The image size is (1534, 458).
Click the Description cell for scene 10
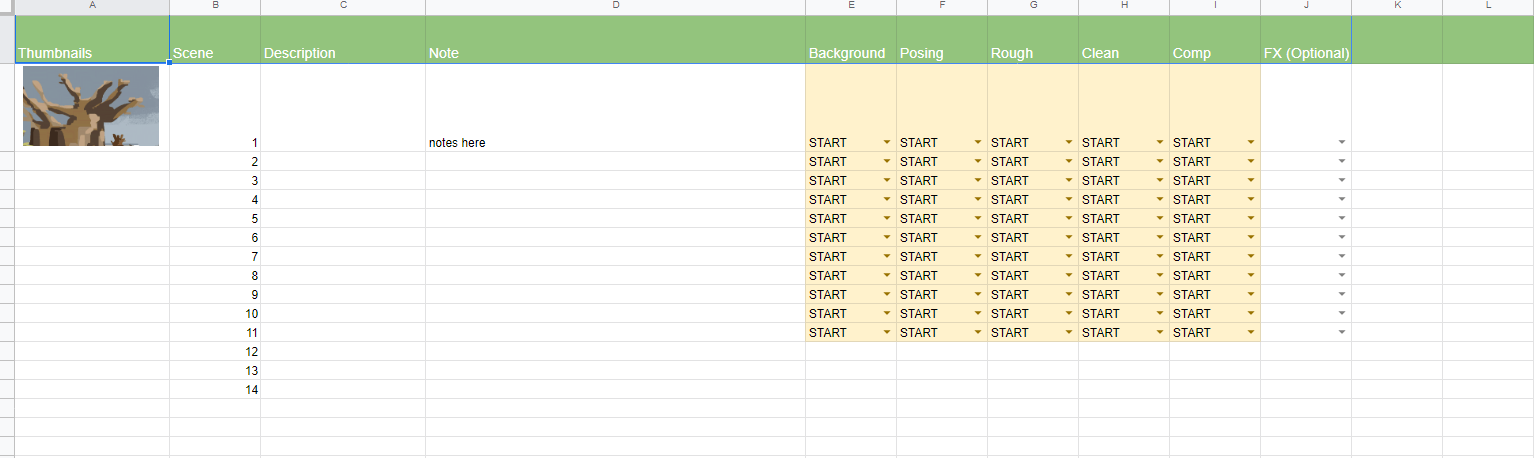click(x=343, y=314)
